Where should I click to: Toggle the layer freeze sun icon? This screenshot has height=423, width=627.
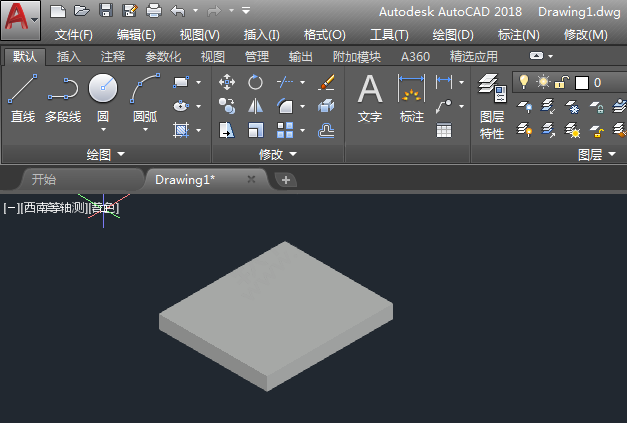tap(543, 82)
